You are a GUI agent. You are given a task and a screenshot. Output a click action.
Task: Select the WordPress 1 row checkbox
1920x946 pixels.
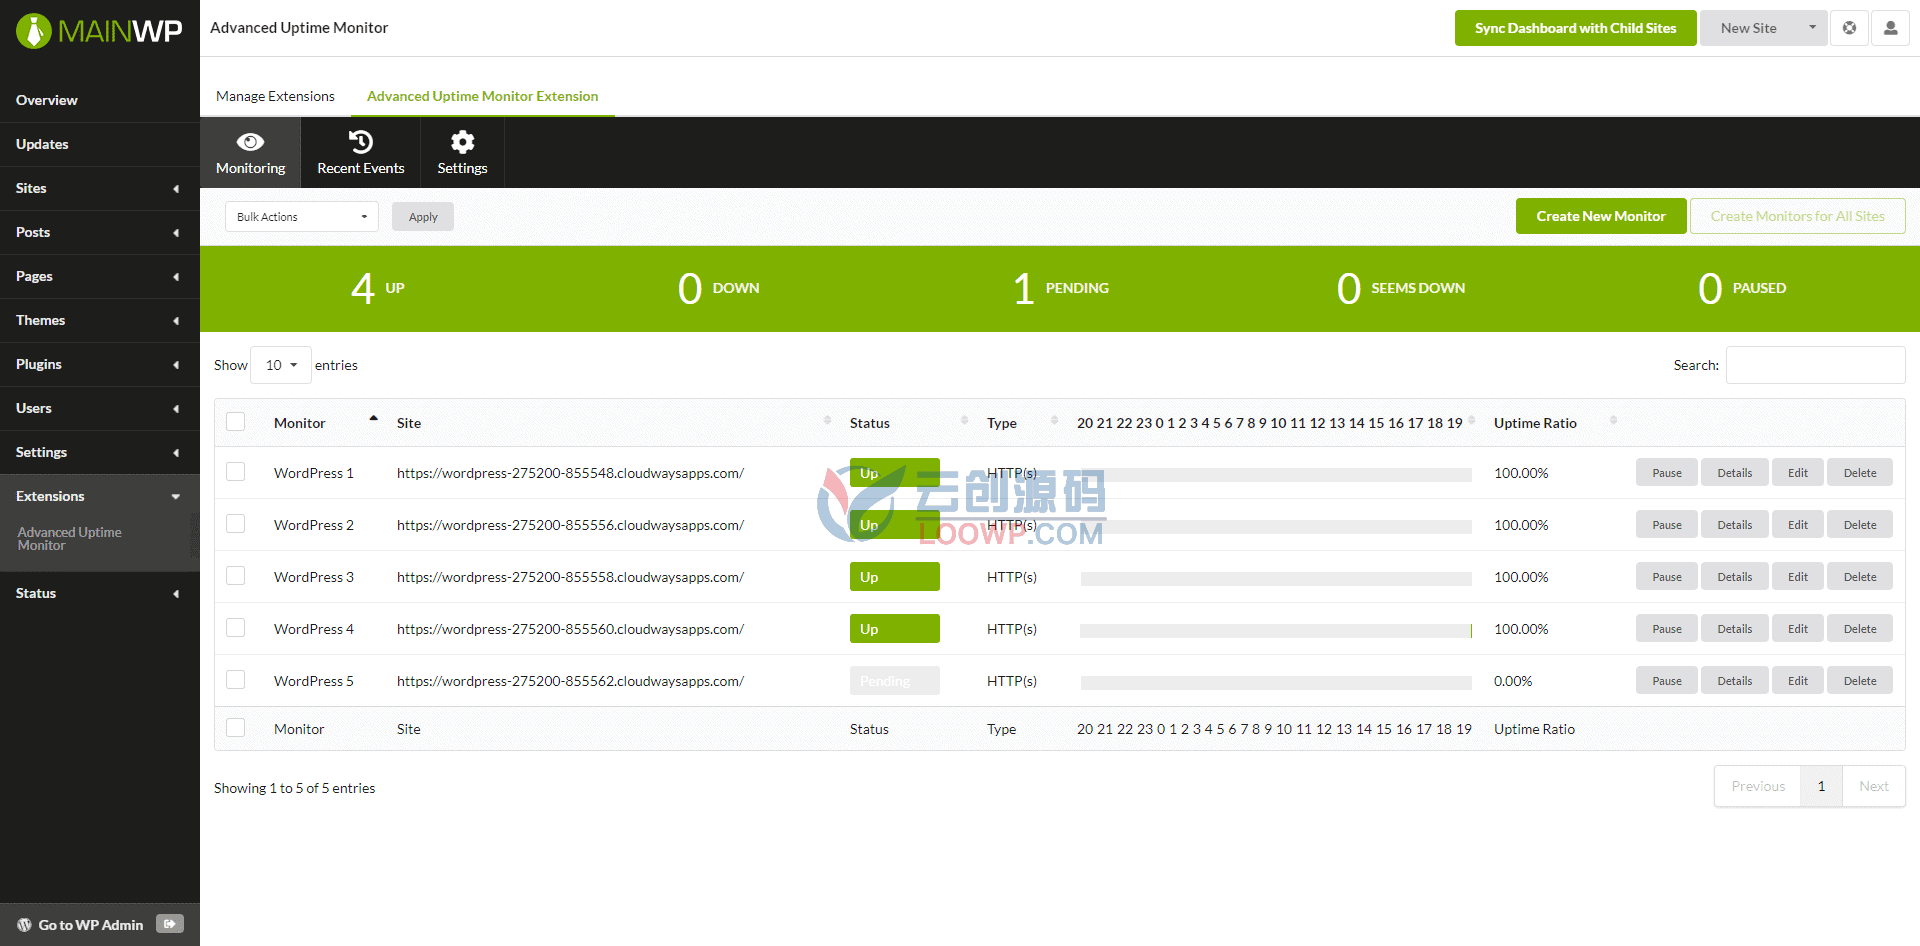pos(236,472)
